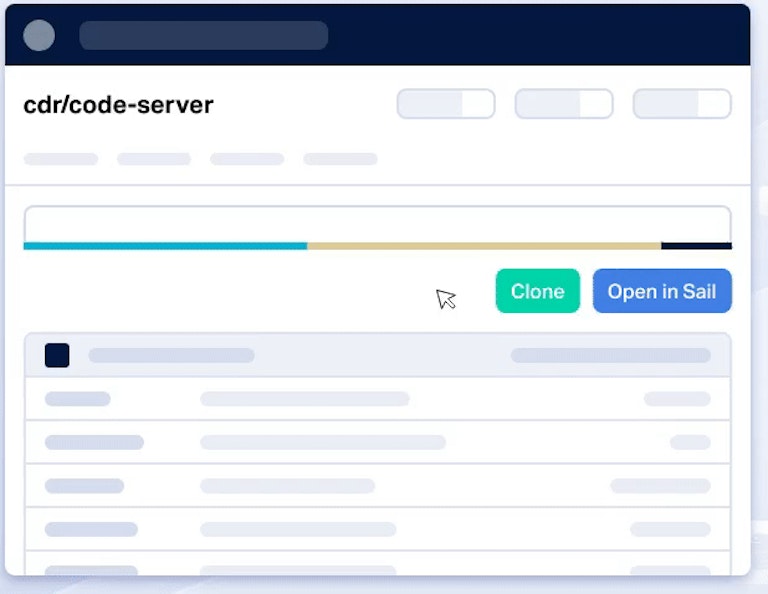Click the dark navy segment of language bar
This screenshot has width=768, height=594.
tap(696, 246)
